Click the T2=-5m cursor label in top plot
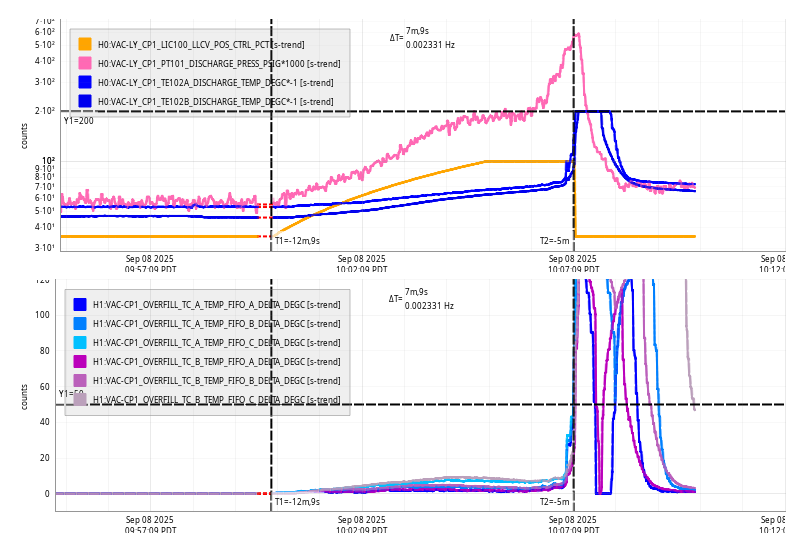 coord(554,240)
